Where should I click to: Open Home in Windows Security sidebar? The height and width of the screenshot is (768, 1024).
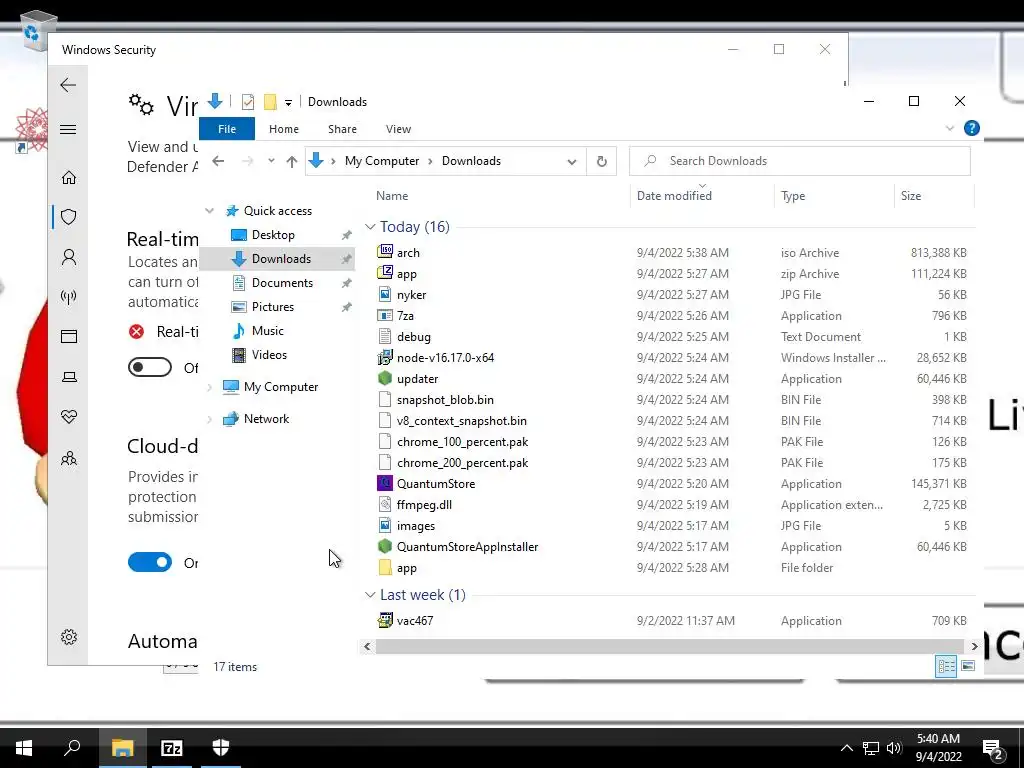click(x=69, y=178)
